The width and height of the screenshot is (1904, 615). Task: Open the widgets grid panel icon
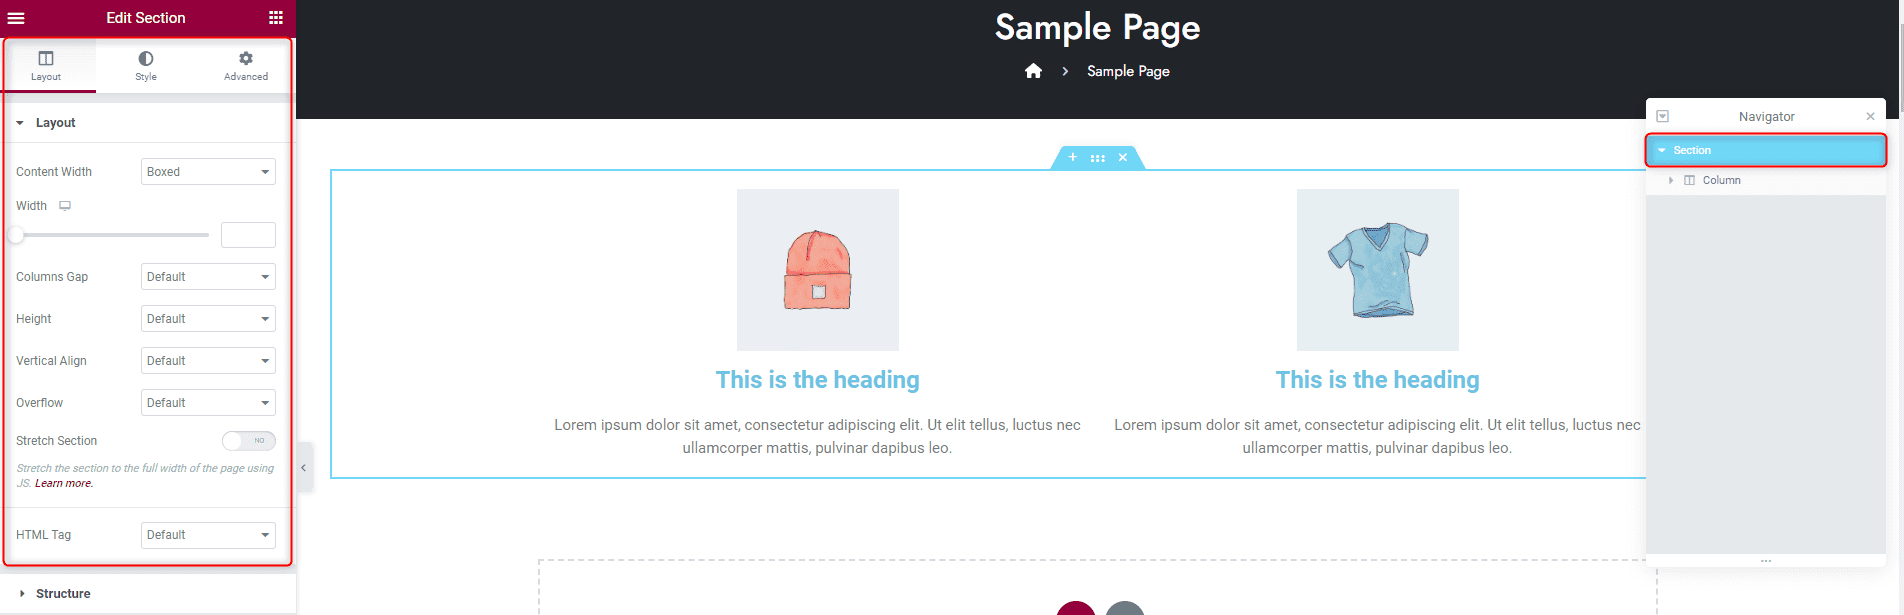[276, 18]
